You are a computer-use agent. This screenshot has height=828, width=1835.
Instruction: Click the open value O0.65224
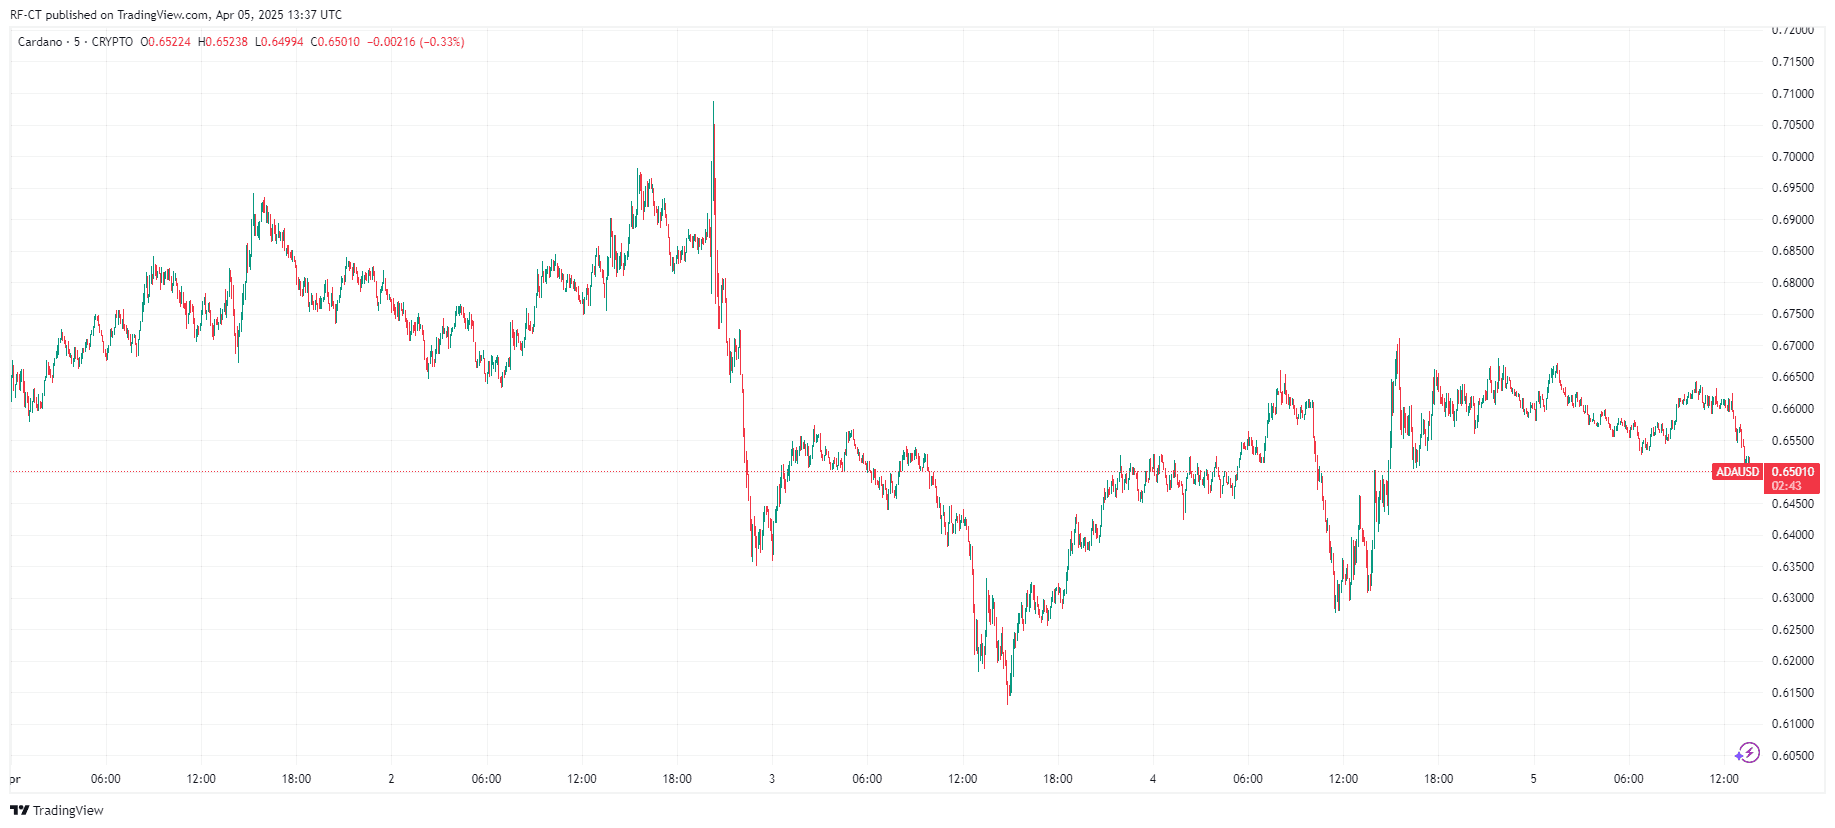pyautogui.click(x=165, y=42)
